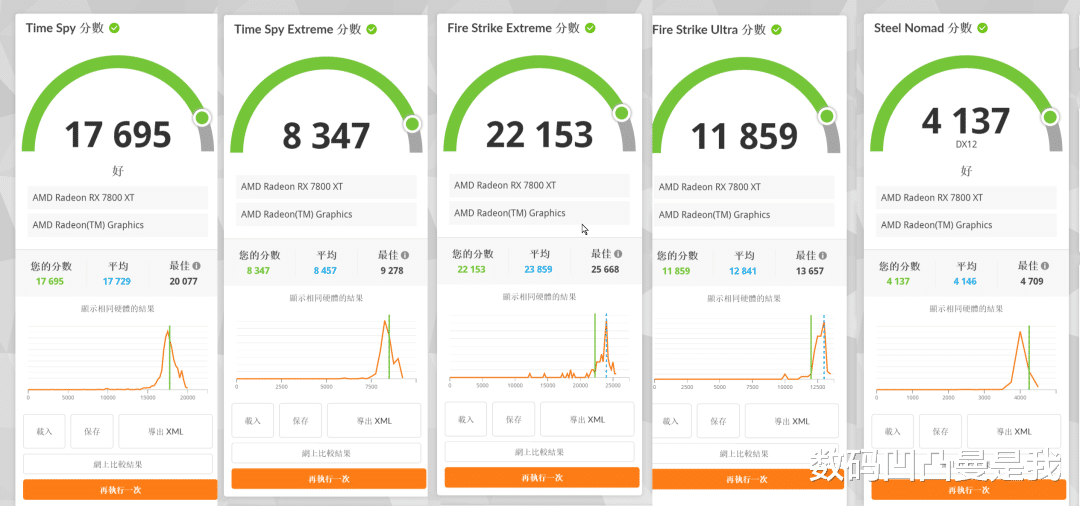Export XML in the Steel Nomad panel
Screen dimensions: 1080x506
tap(1014, 432)
